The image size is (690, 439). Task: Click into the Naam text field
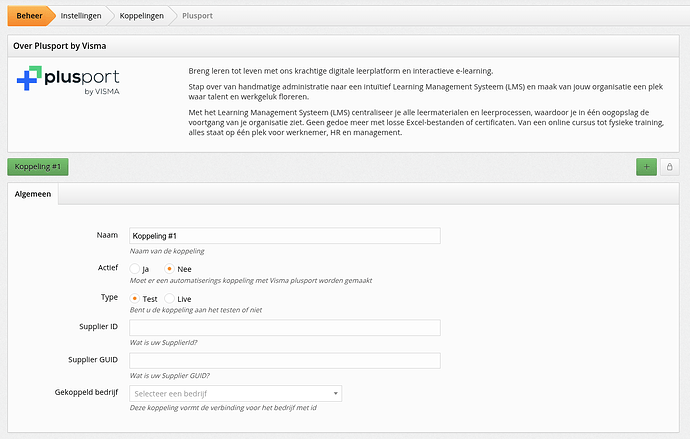click(285, 236)
